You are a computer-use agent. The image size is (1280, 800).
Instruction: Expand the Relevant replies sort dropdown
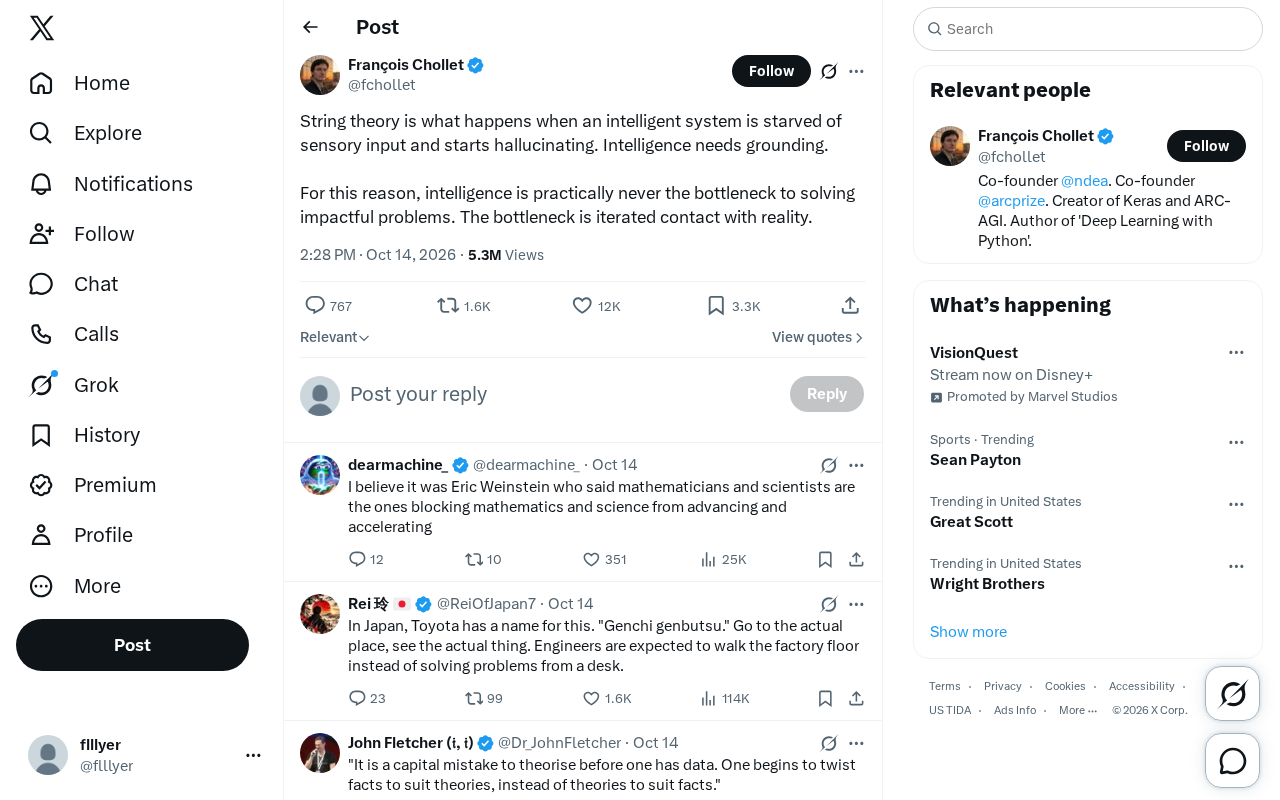(x=335, y=337)
